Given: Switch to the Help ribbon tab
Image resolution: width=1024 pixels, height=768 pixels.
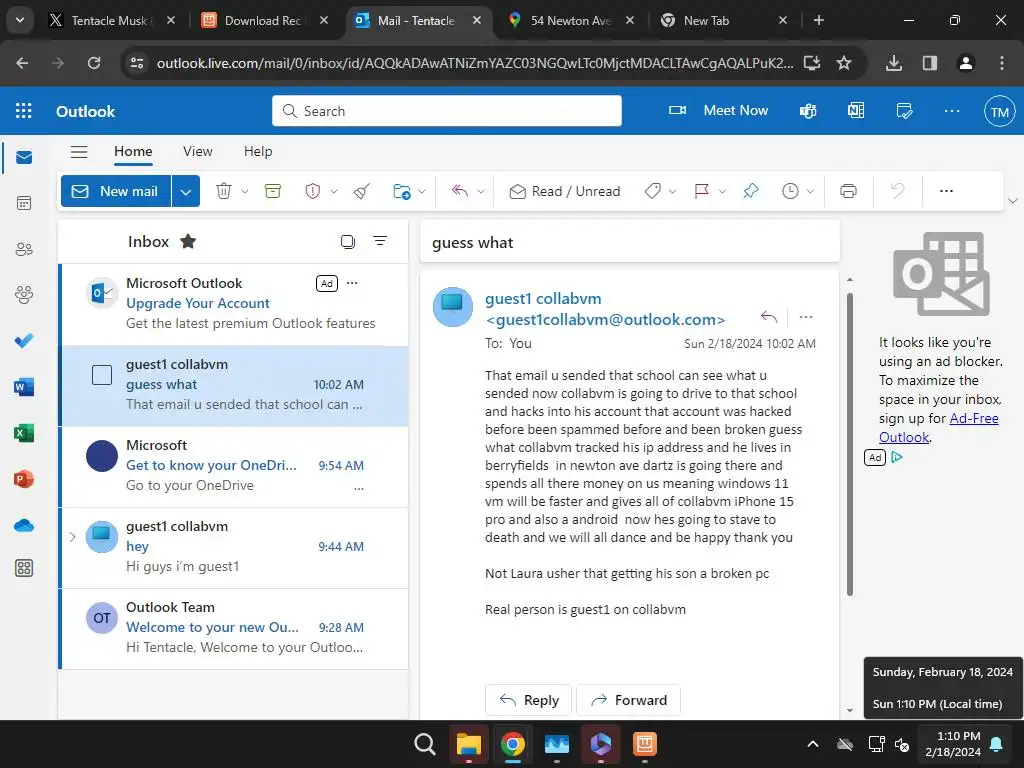Looking at the screenshot, I should (x=258, y=152).
